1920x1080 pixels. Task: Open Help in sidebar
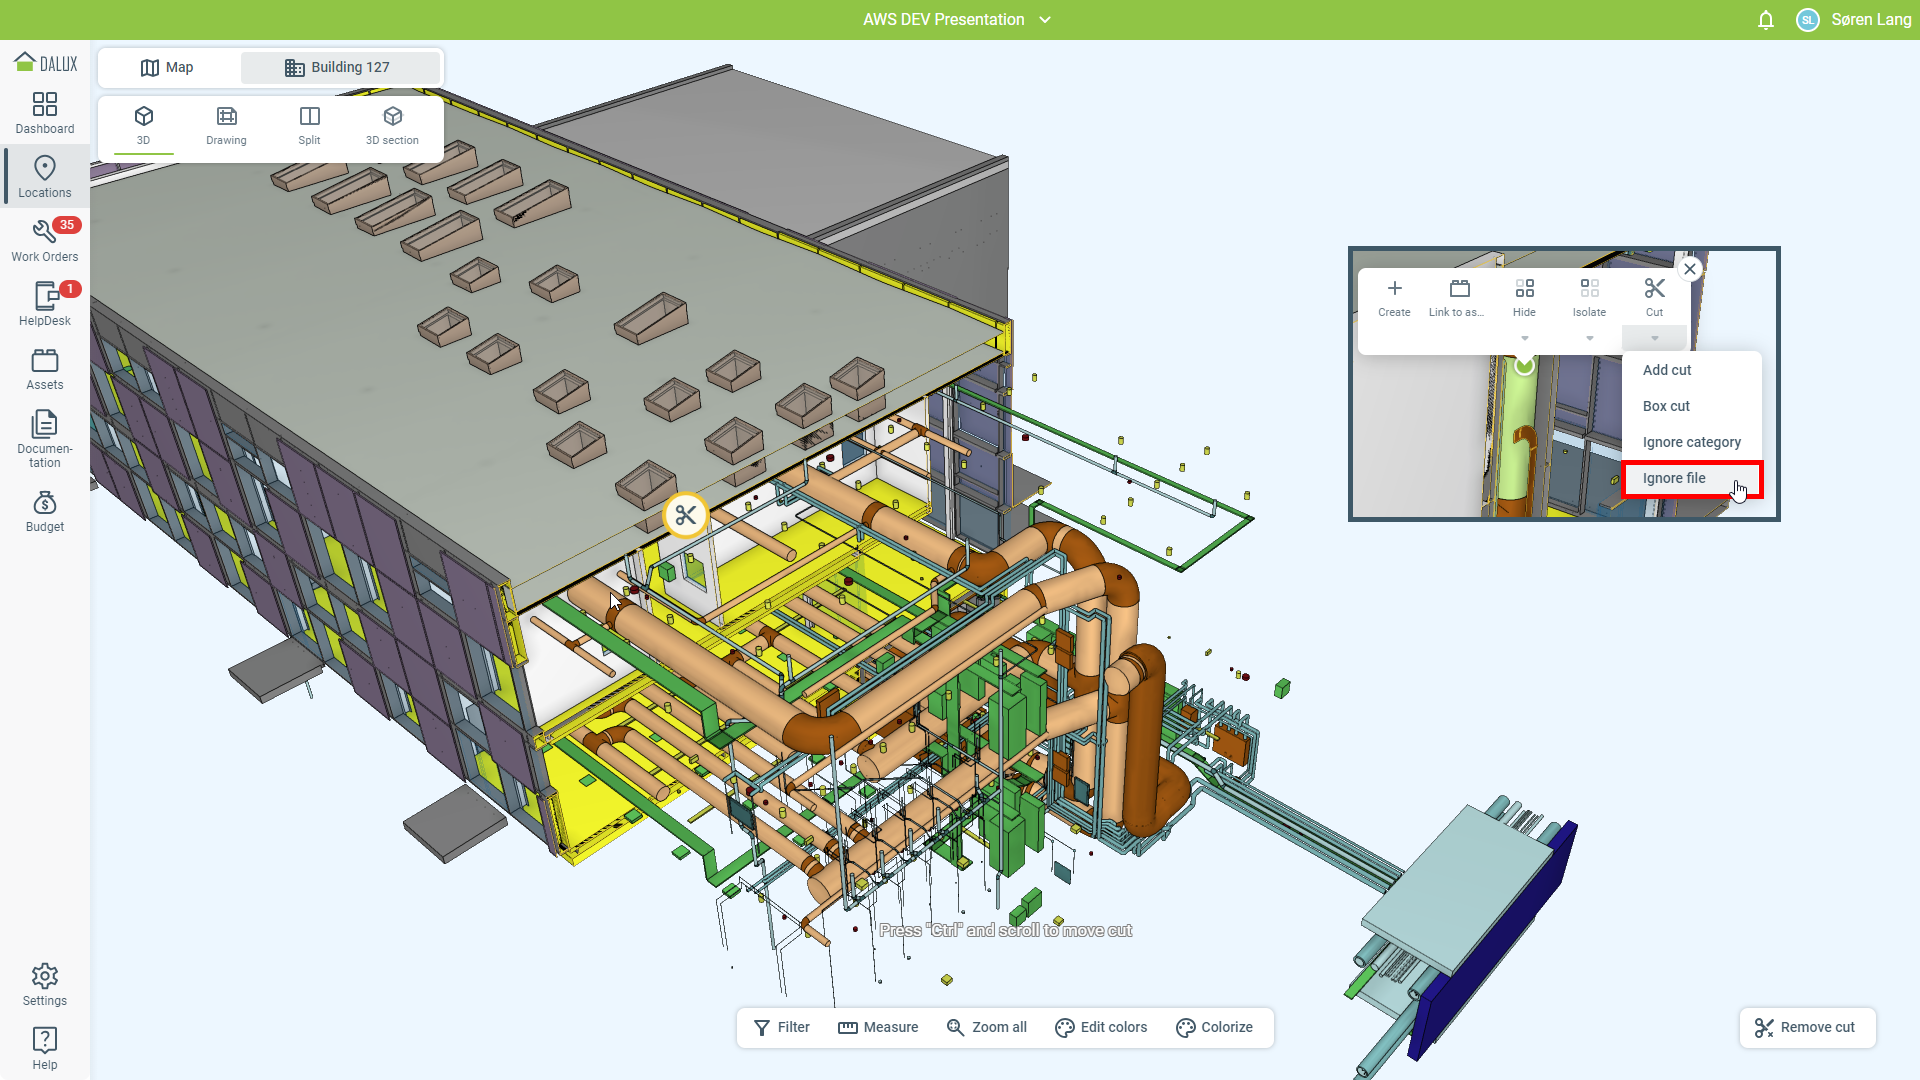point(45,1050)
